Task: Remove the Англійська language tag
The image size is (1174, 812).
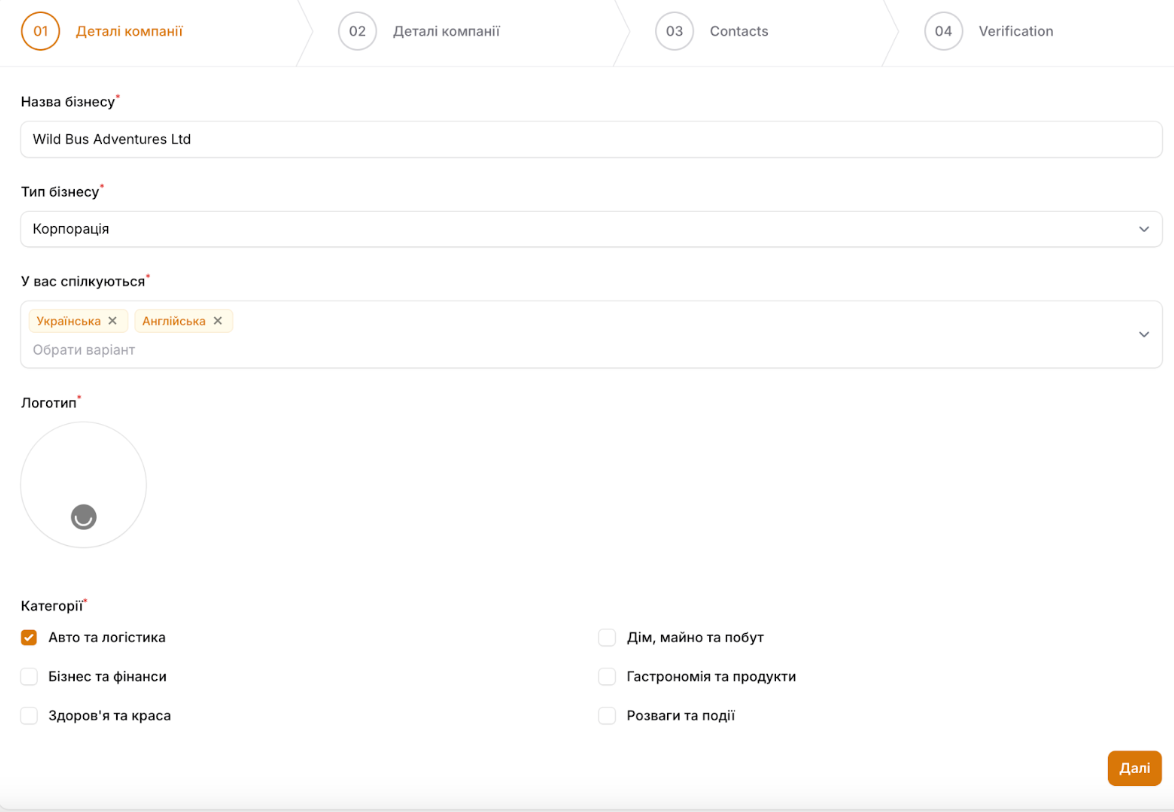Action: point(218,321)
